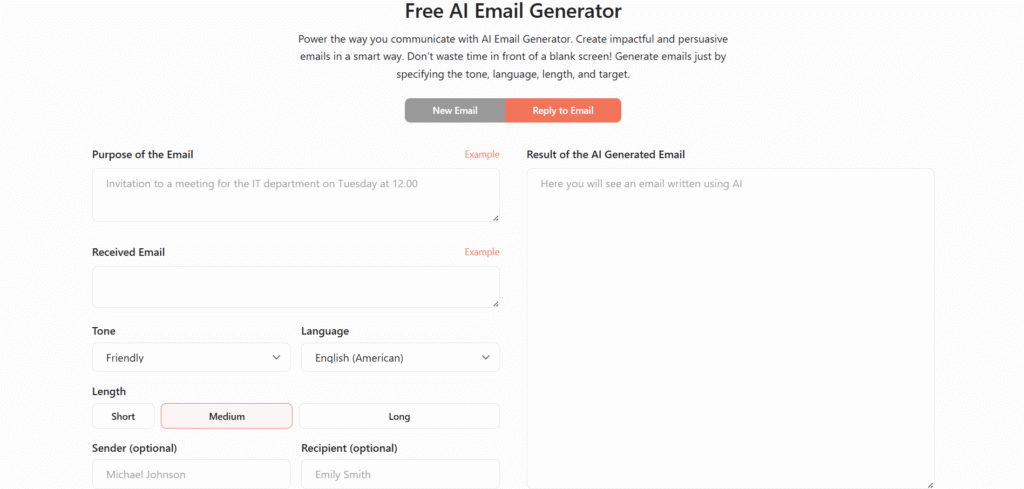Focus the Received Email text box
This screenshot has height=489, width=1024.
(295, 287)
